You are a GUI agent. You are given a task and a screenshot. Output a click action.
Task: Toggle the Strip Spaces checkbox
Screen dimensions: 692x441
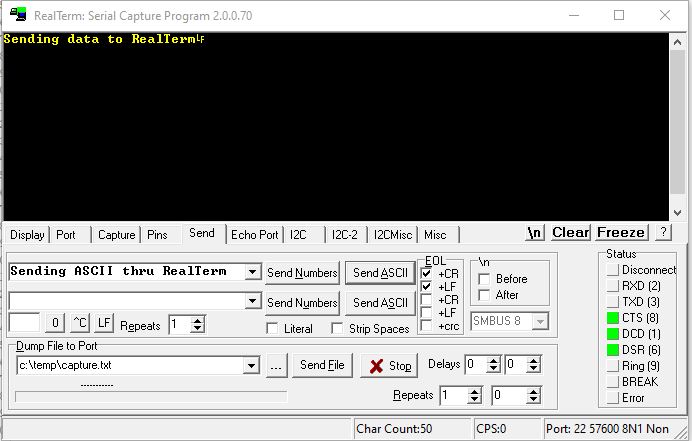[x=337, y=328]
